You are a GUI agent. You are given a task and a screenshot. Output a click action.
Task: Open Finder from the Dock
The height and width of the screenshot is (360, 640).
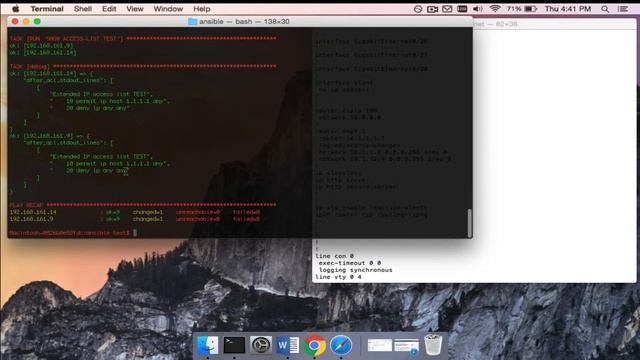(x=207, y=345)
